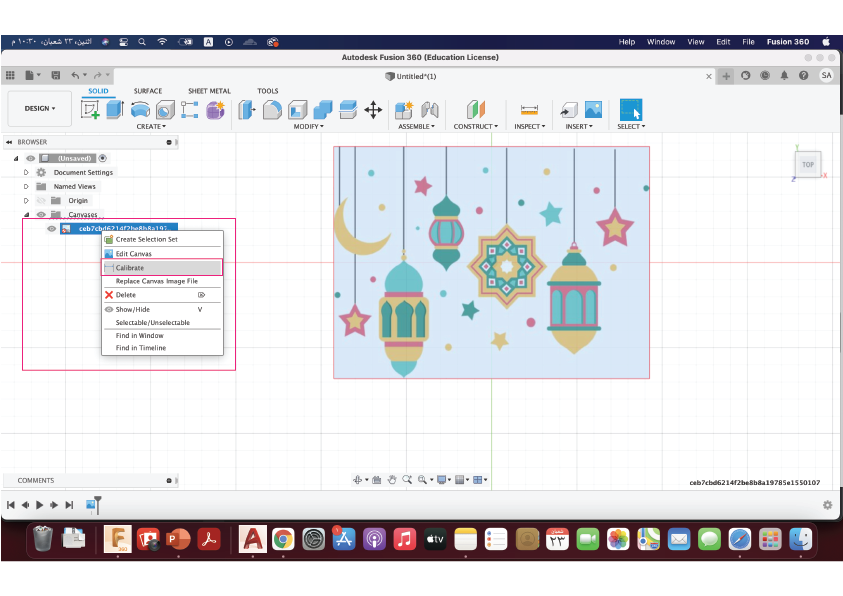Jump to timeline end

pyautogui.click(x=69, y=505)
